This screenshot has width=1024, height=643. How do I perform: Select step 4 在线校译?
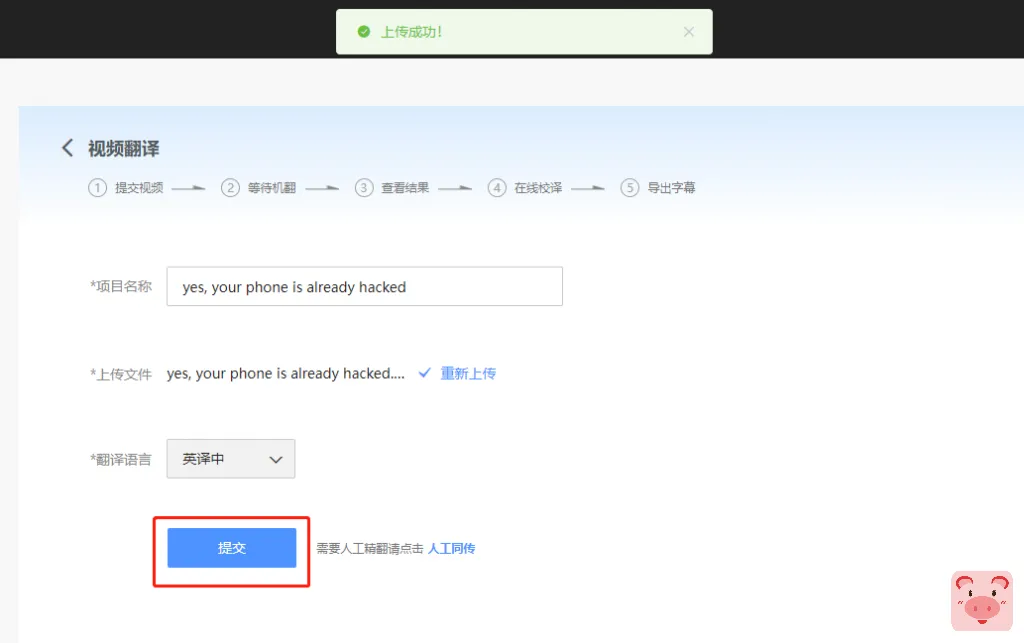525,188
